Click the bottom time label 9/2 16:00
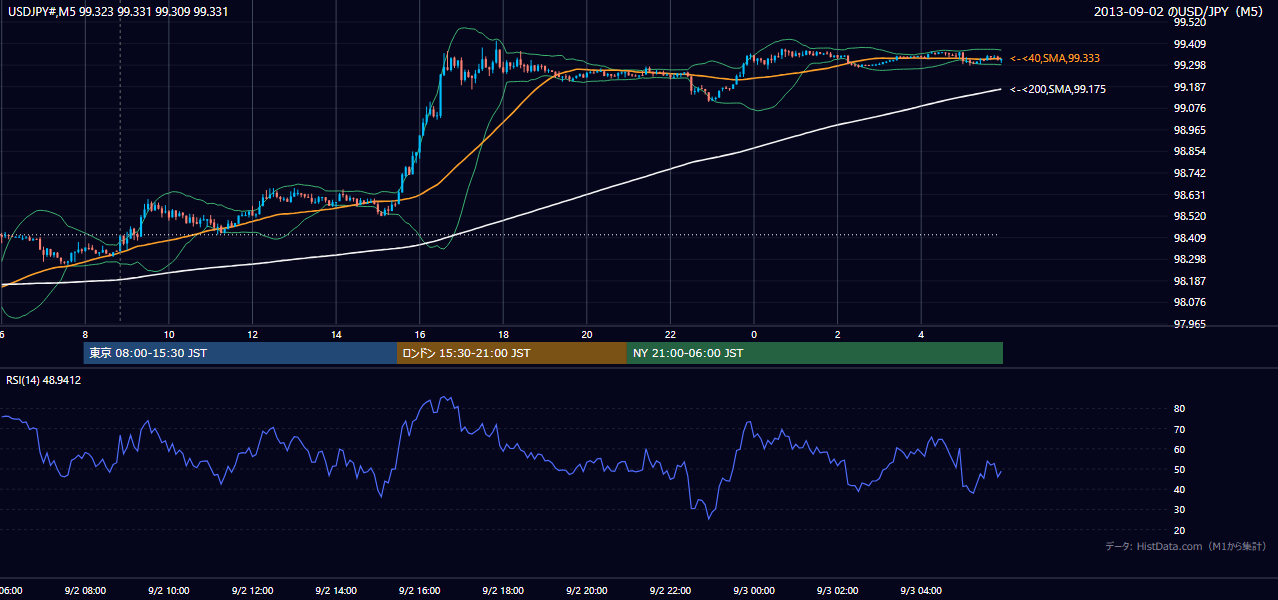 (419, 590)
